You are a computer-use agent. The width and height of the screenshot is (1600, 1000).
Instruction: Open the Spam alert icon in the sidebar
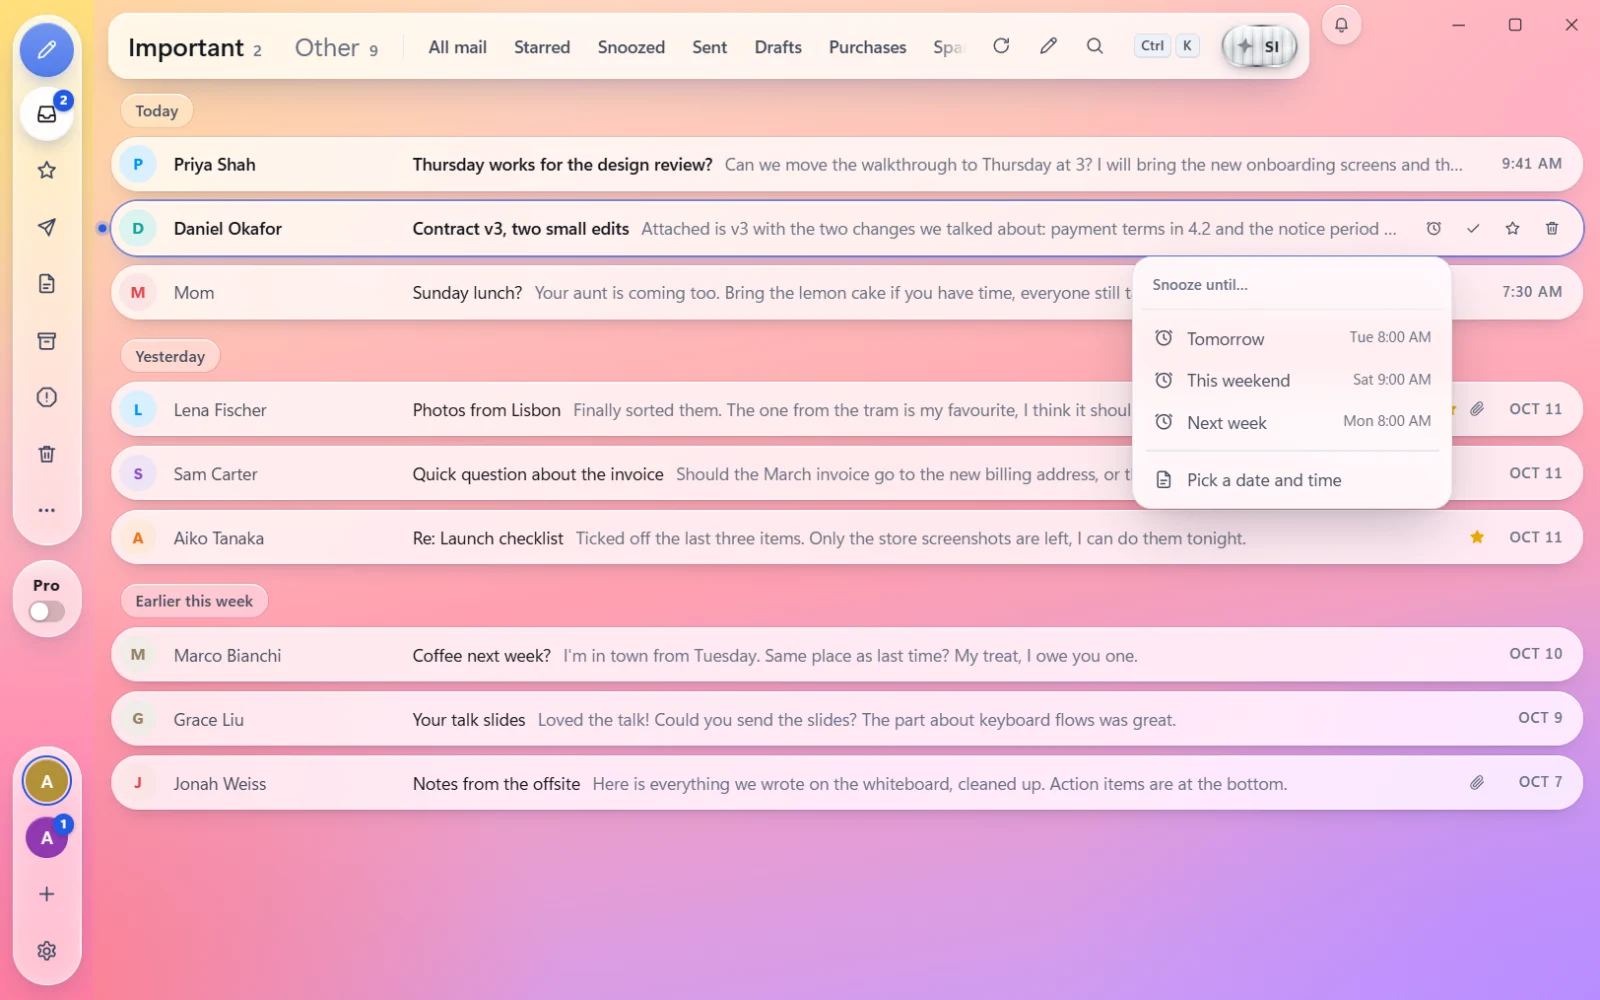pos(47,397)
